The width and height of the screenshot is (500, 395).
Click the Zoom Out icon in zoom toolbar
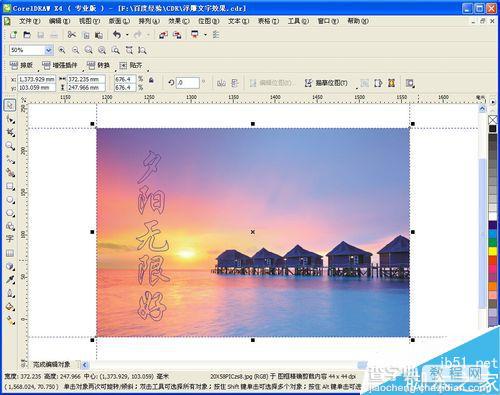tap(76, 50)
